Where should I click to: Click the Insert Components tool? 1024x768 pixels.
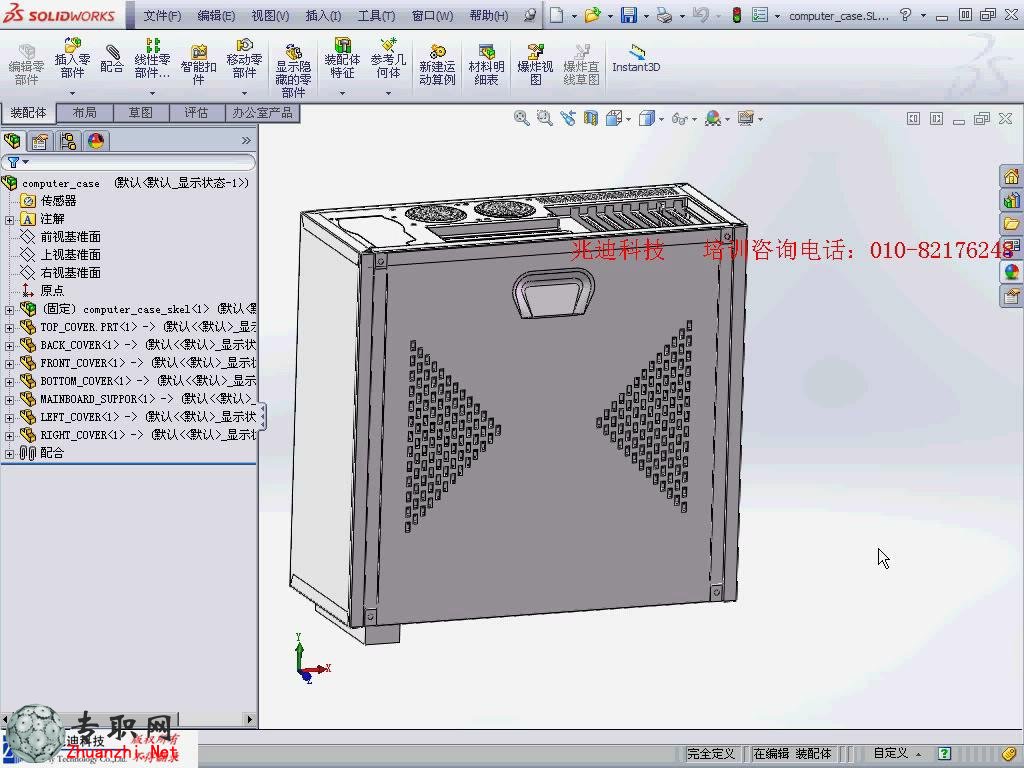pyautogui.click(x=72, y=59)
